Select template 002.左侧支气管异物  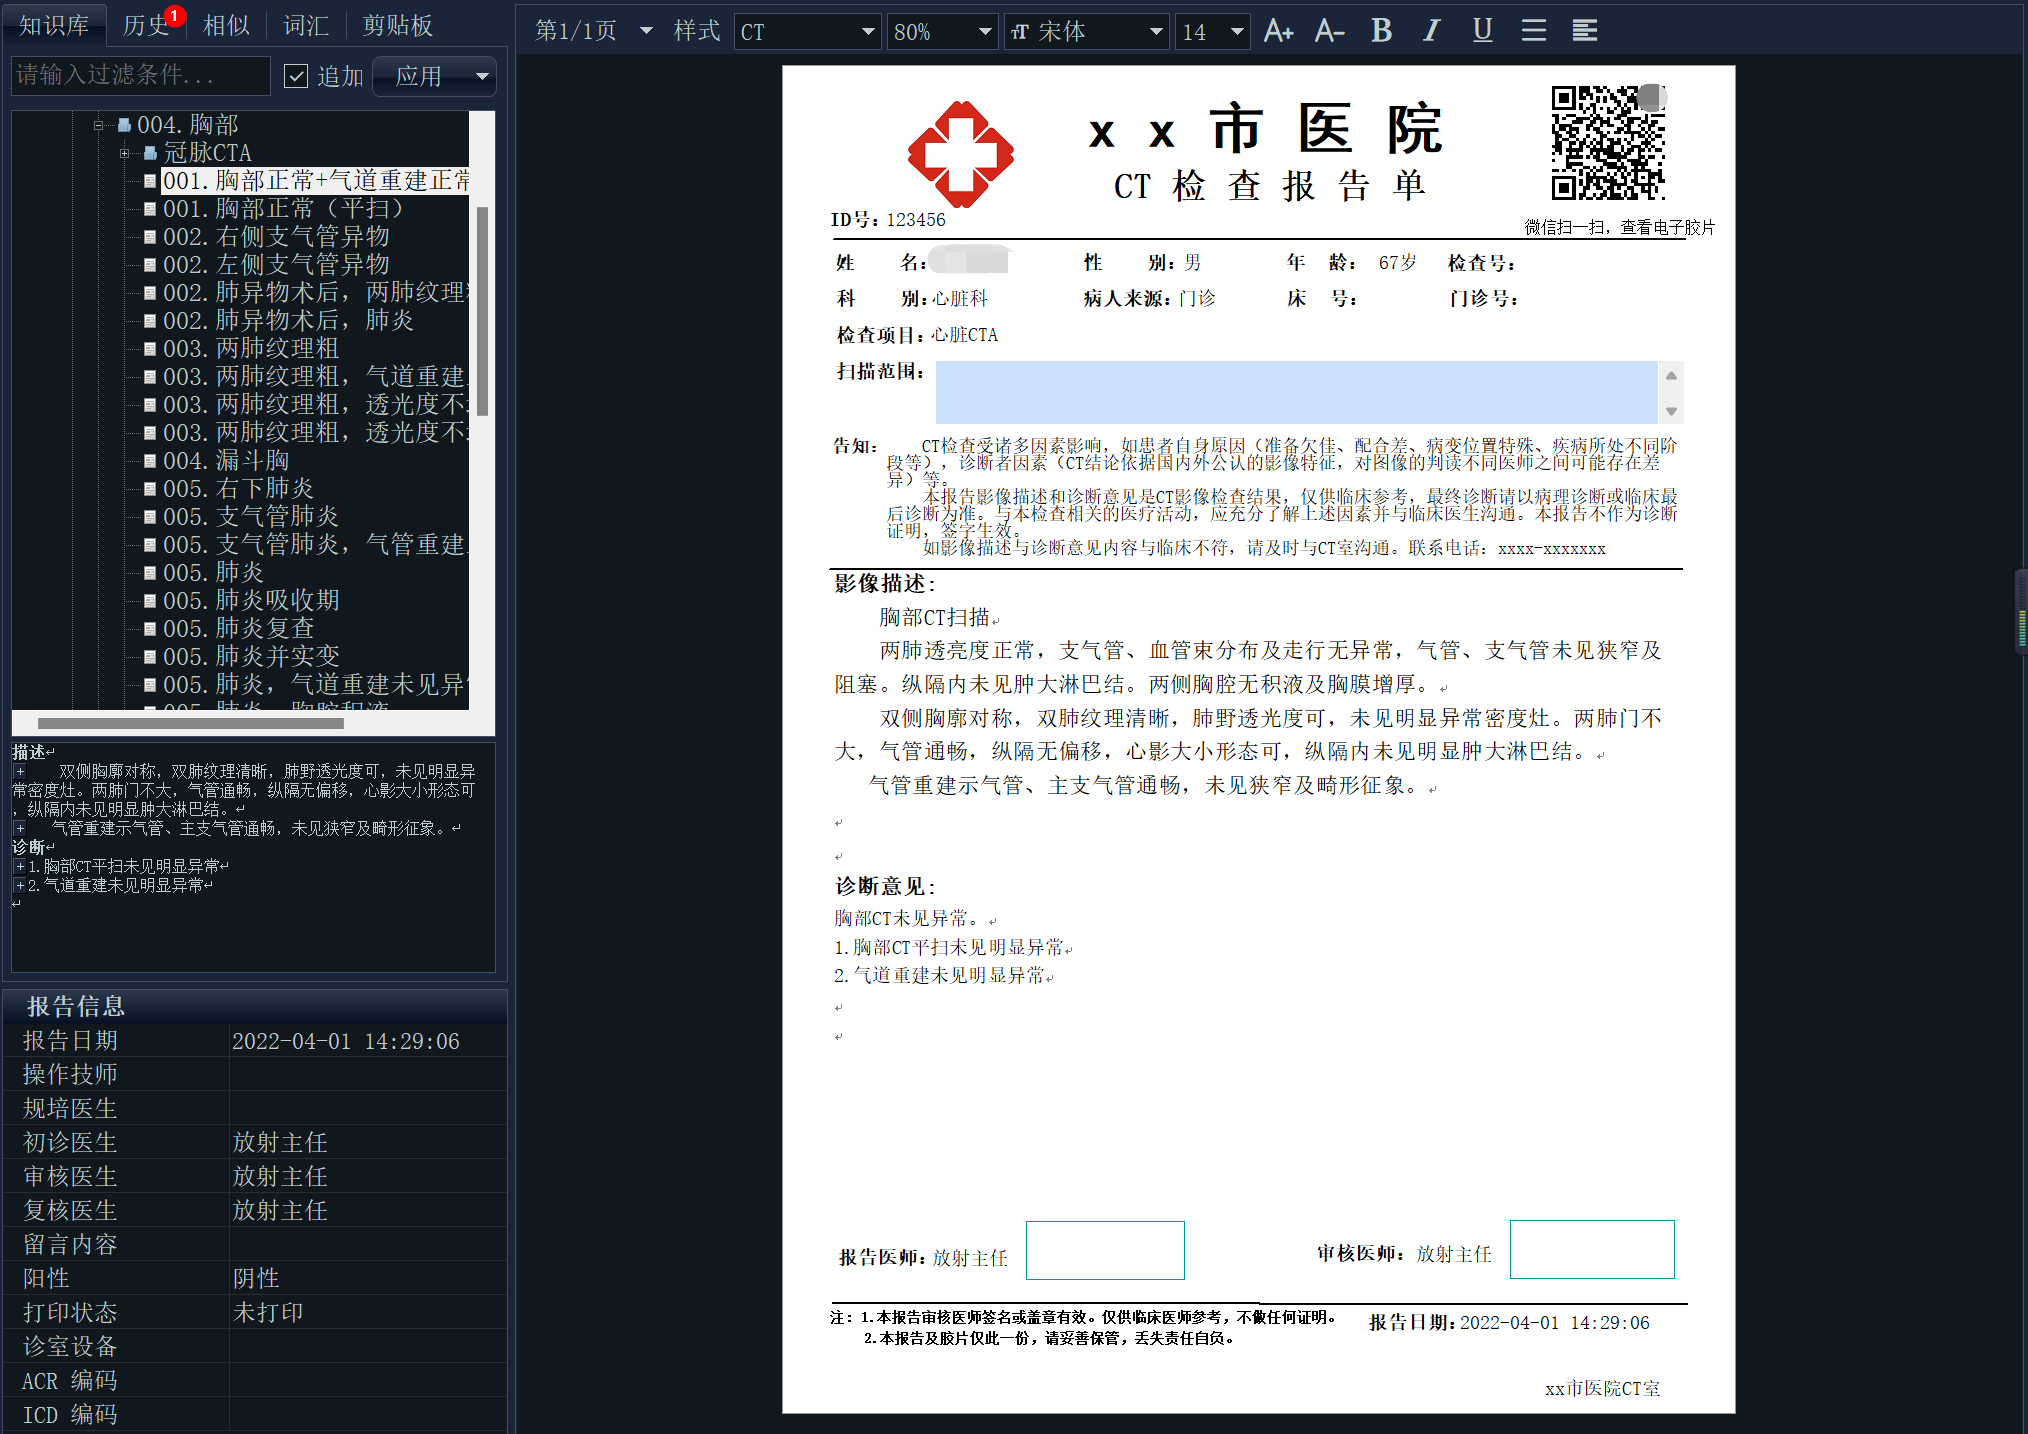coord(276,264)
